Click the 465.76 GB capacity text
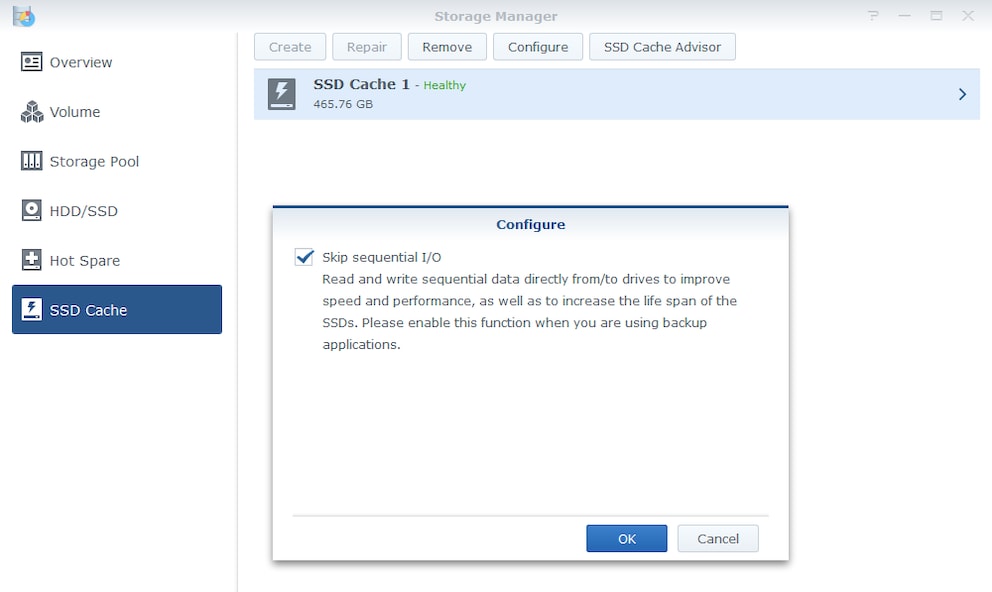 point(343,104)
